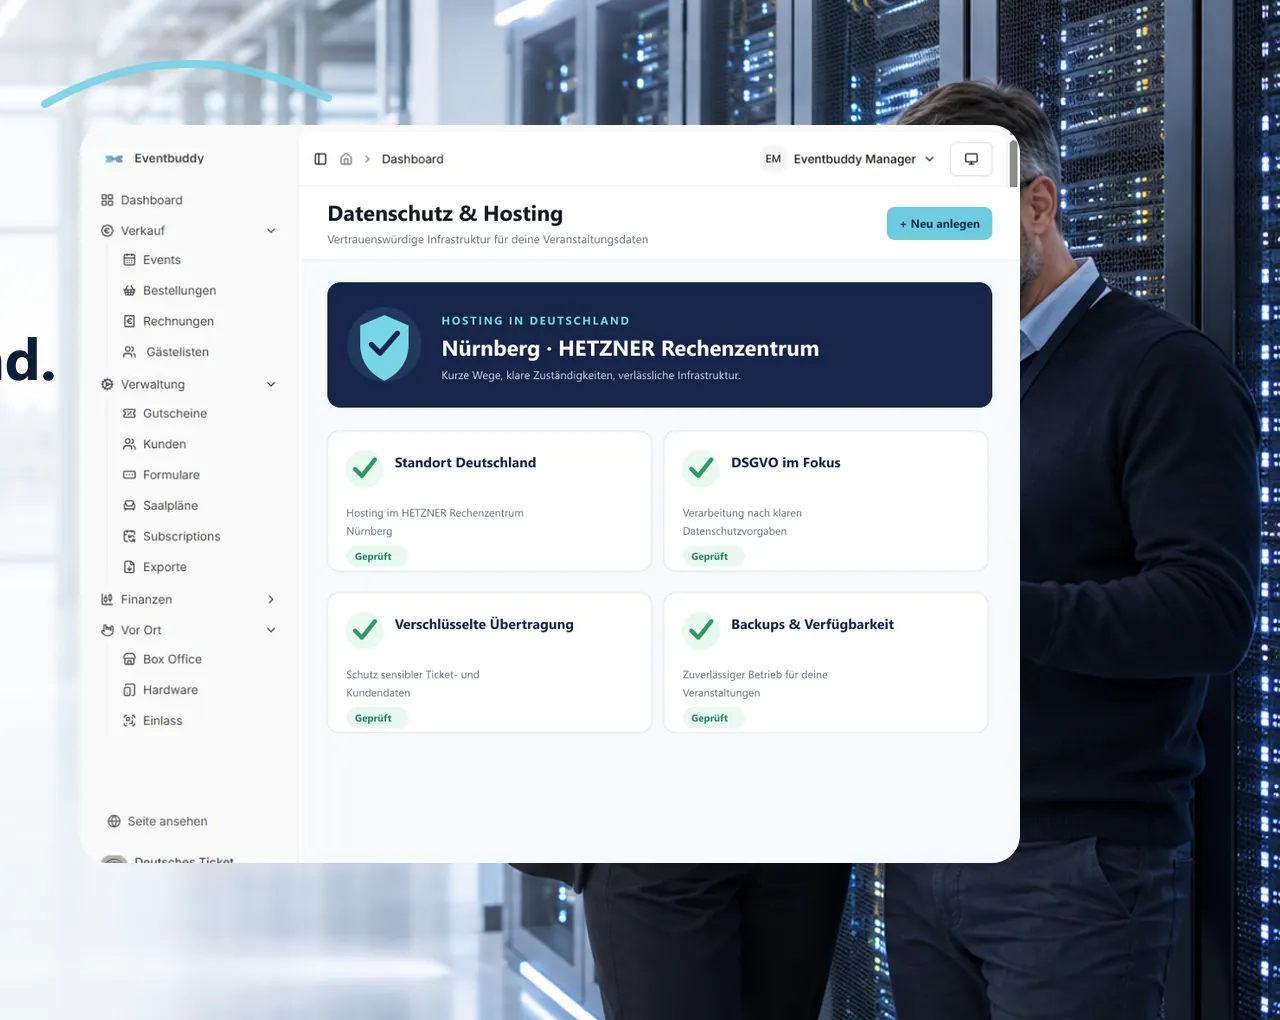Open the home icon in breadcrumb
Viewport: 1280px width, 1020px height.
click(346, 159)
